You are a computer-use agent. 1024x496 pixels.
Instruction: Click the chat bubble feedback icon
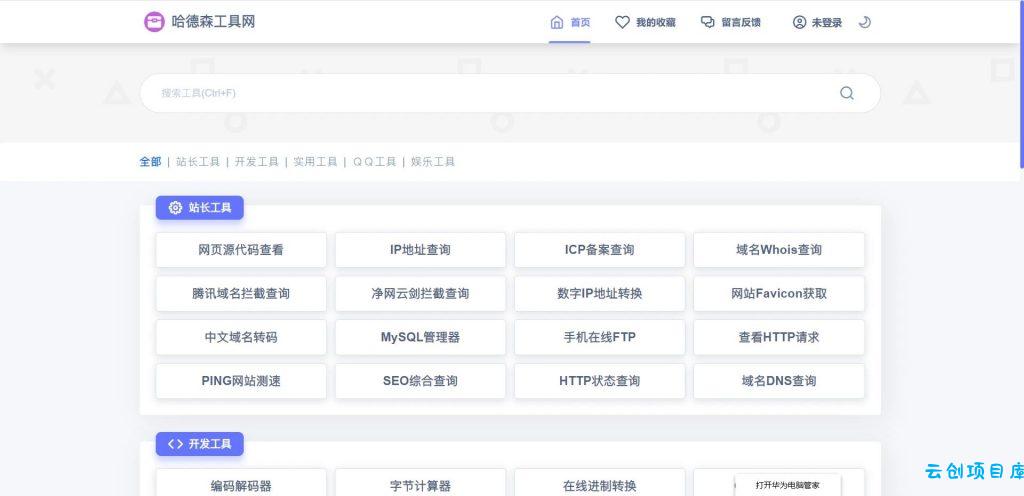click(x=707, y=22)
